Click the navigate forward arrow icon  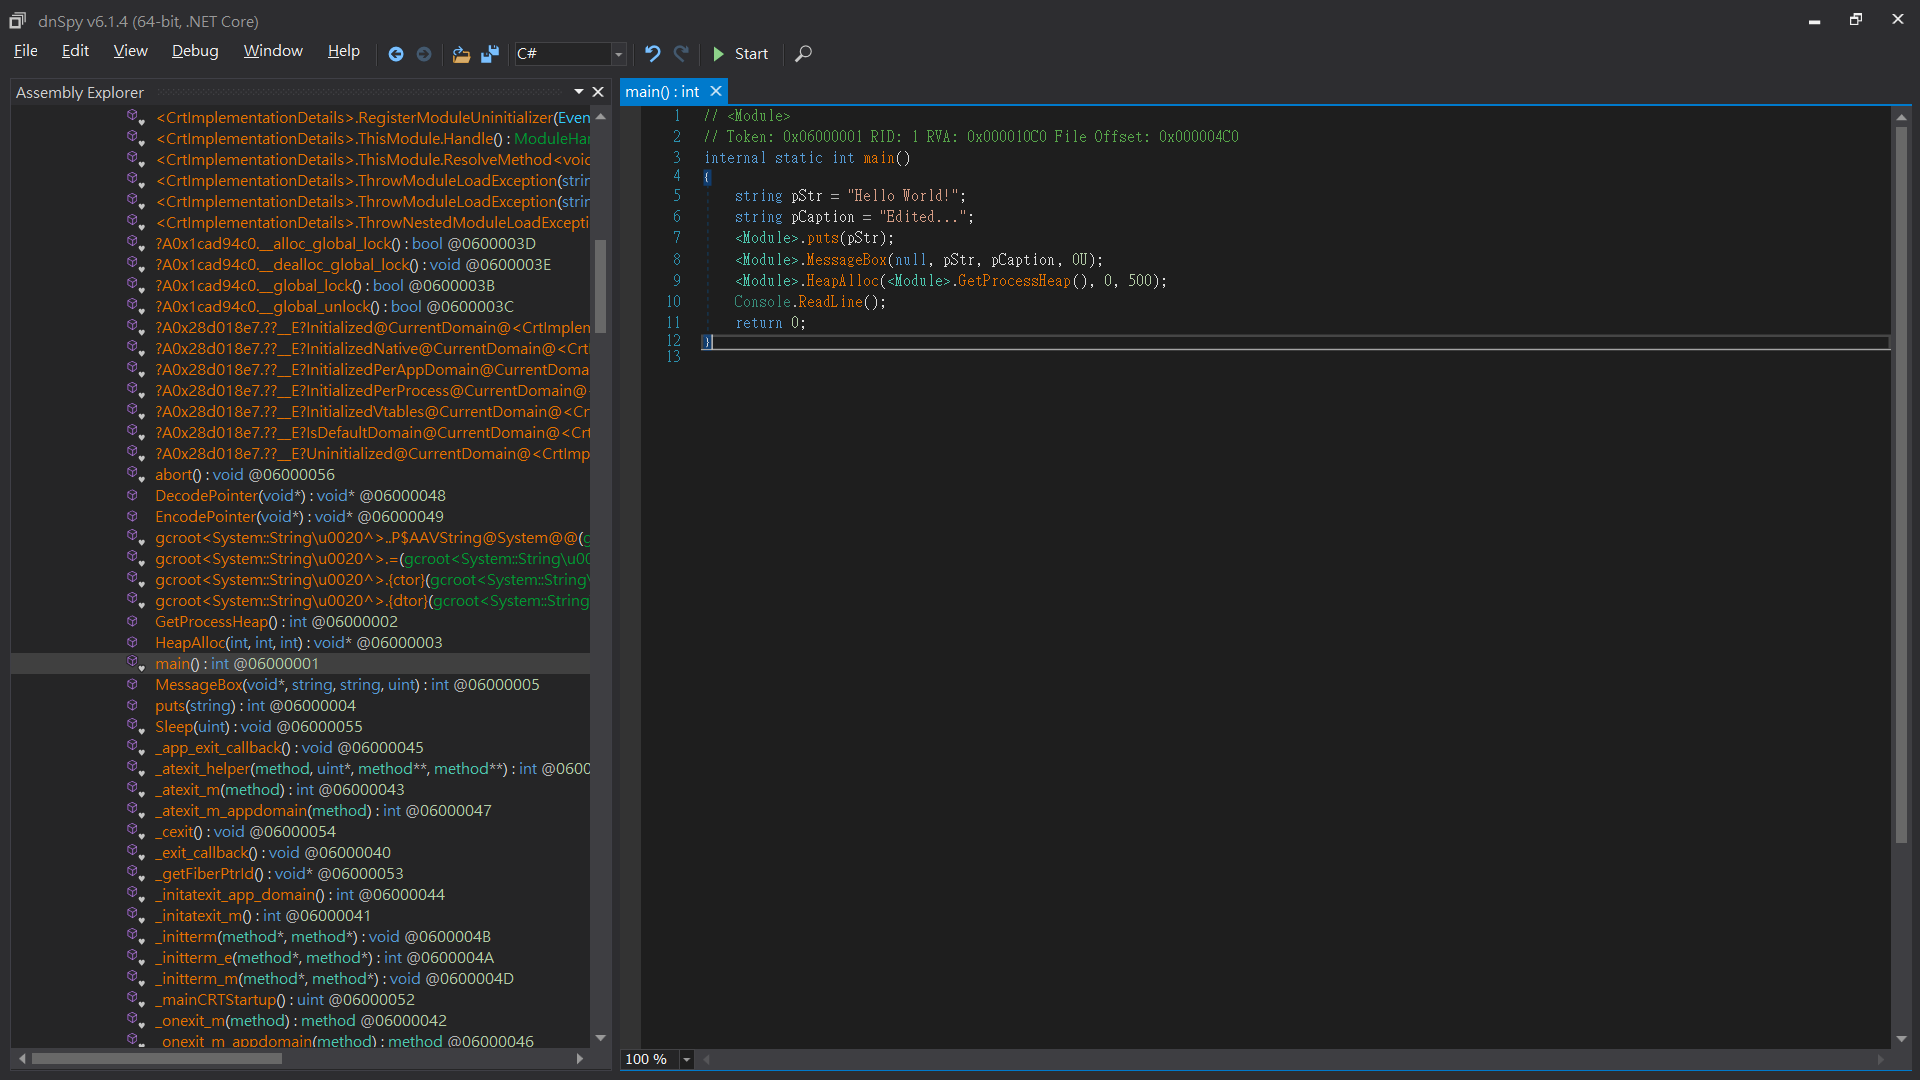point(424,54)
